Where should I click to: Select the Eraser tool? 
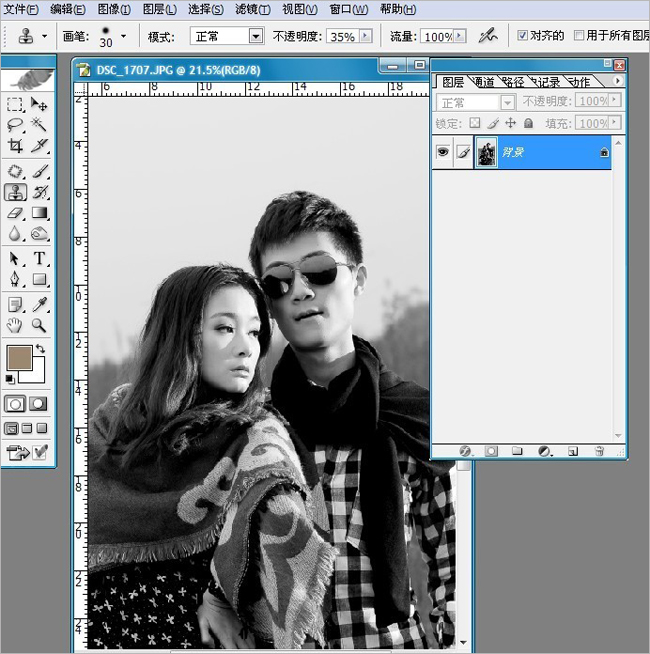pyautogui.click(x=15, y=213)
